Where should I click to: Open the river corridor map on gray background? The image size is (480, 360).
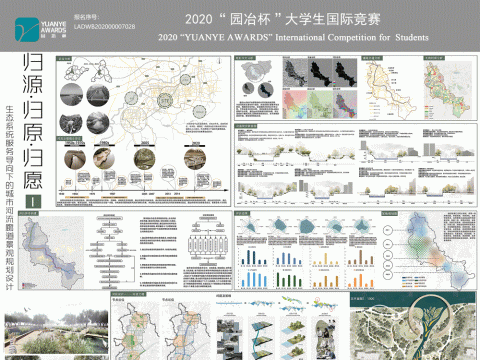52,253
